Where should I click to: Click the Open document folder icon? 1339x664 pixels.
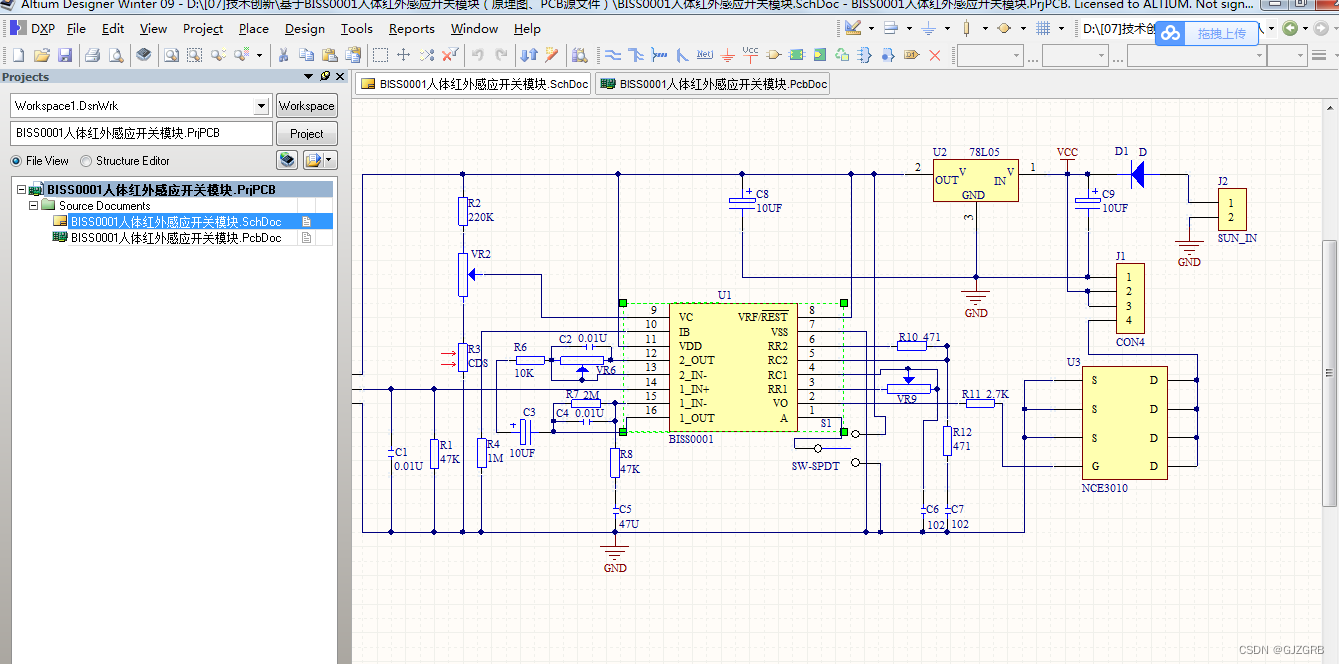pos(42,55)
